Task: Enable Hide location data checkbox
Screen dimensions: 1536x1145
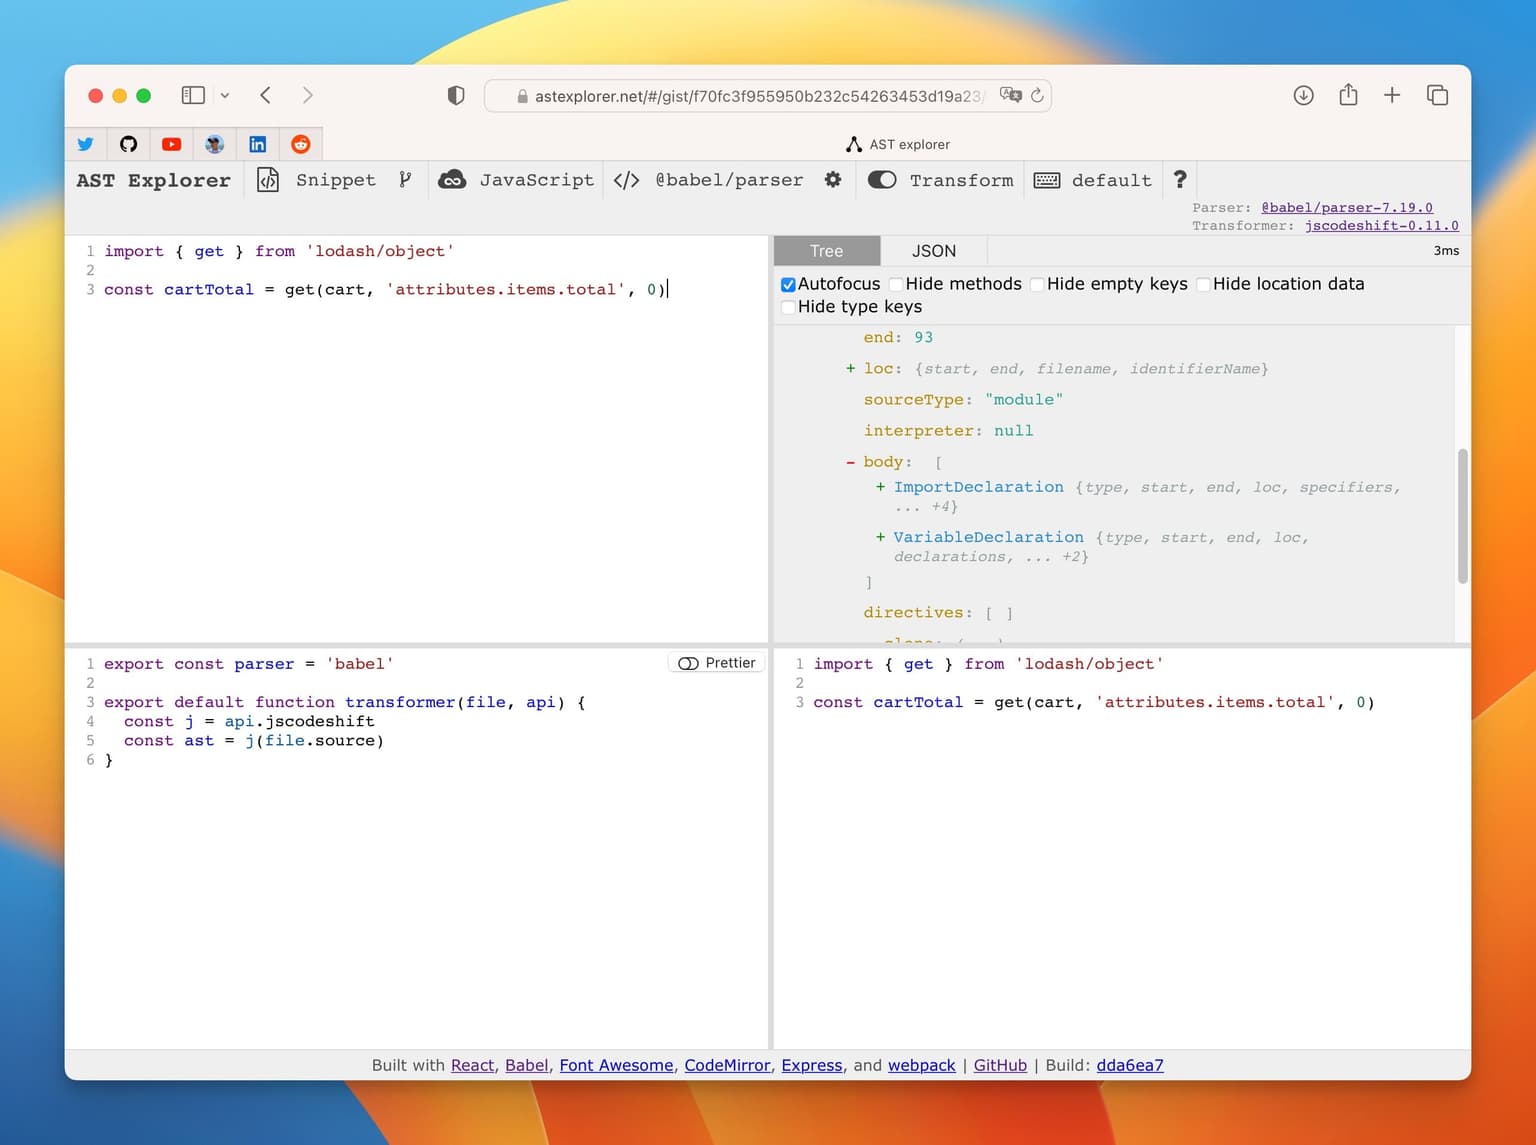Action: pos(1203,284)
